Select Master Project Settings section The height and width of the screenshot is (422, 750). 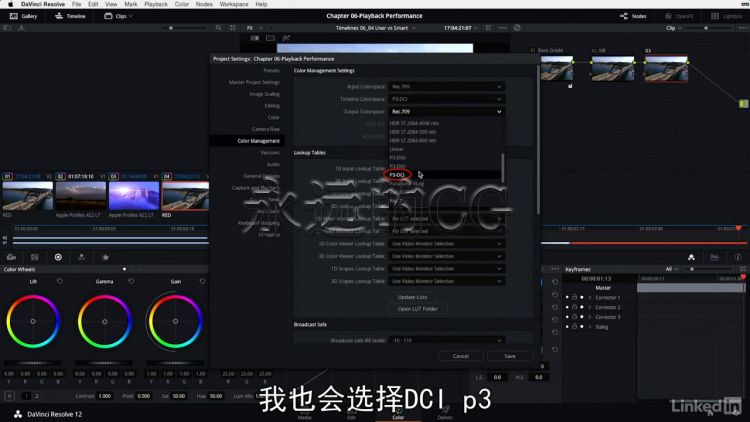click(254, 82)
